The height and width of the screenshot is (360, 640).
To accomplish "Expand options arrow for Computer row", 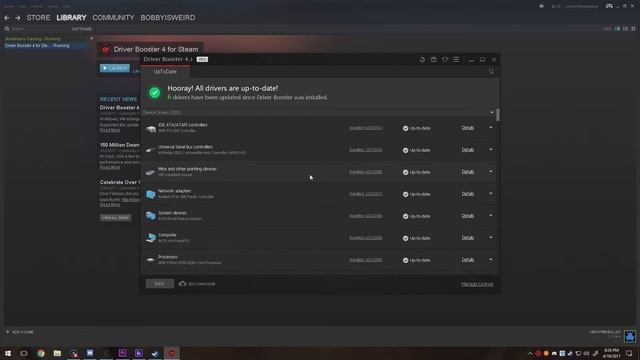I will click(491, 238).
